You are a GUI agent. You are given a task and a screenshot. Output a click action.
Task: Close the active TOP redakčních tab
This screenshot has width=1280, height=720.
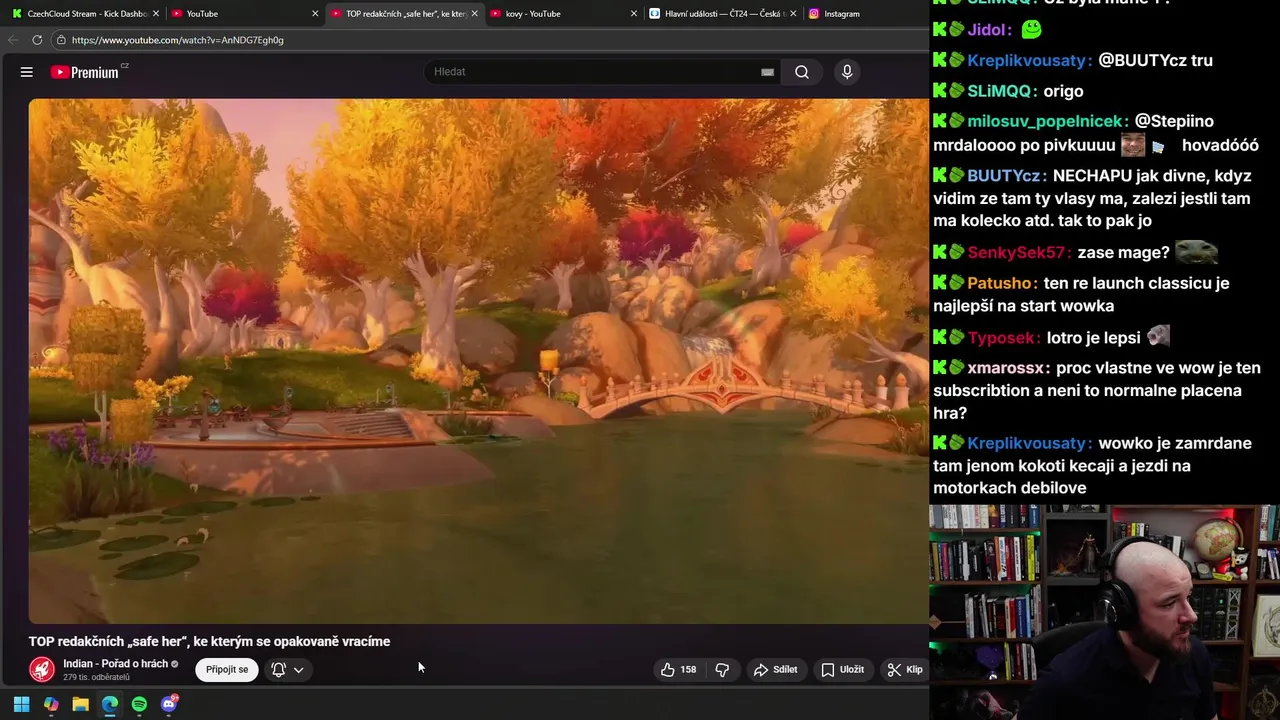(475, 14)
